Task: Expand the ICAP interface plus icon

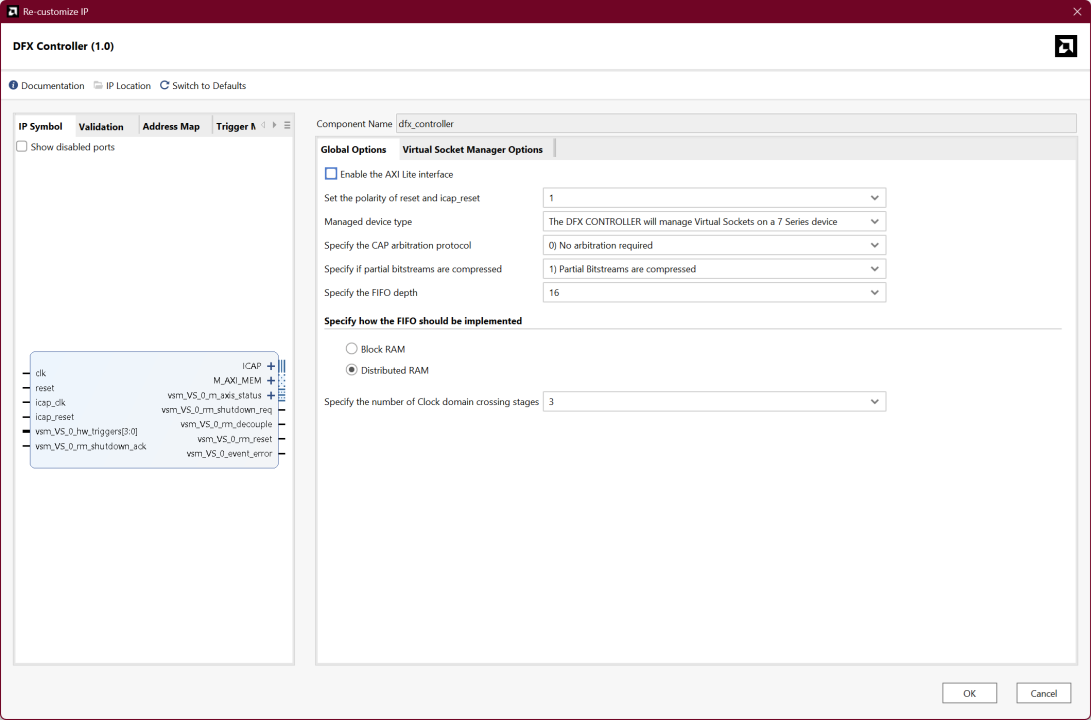Action: [x=271, y=366]
